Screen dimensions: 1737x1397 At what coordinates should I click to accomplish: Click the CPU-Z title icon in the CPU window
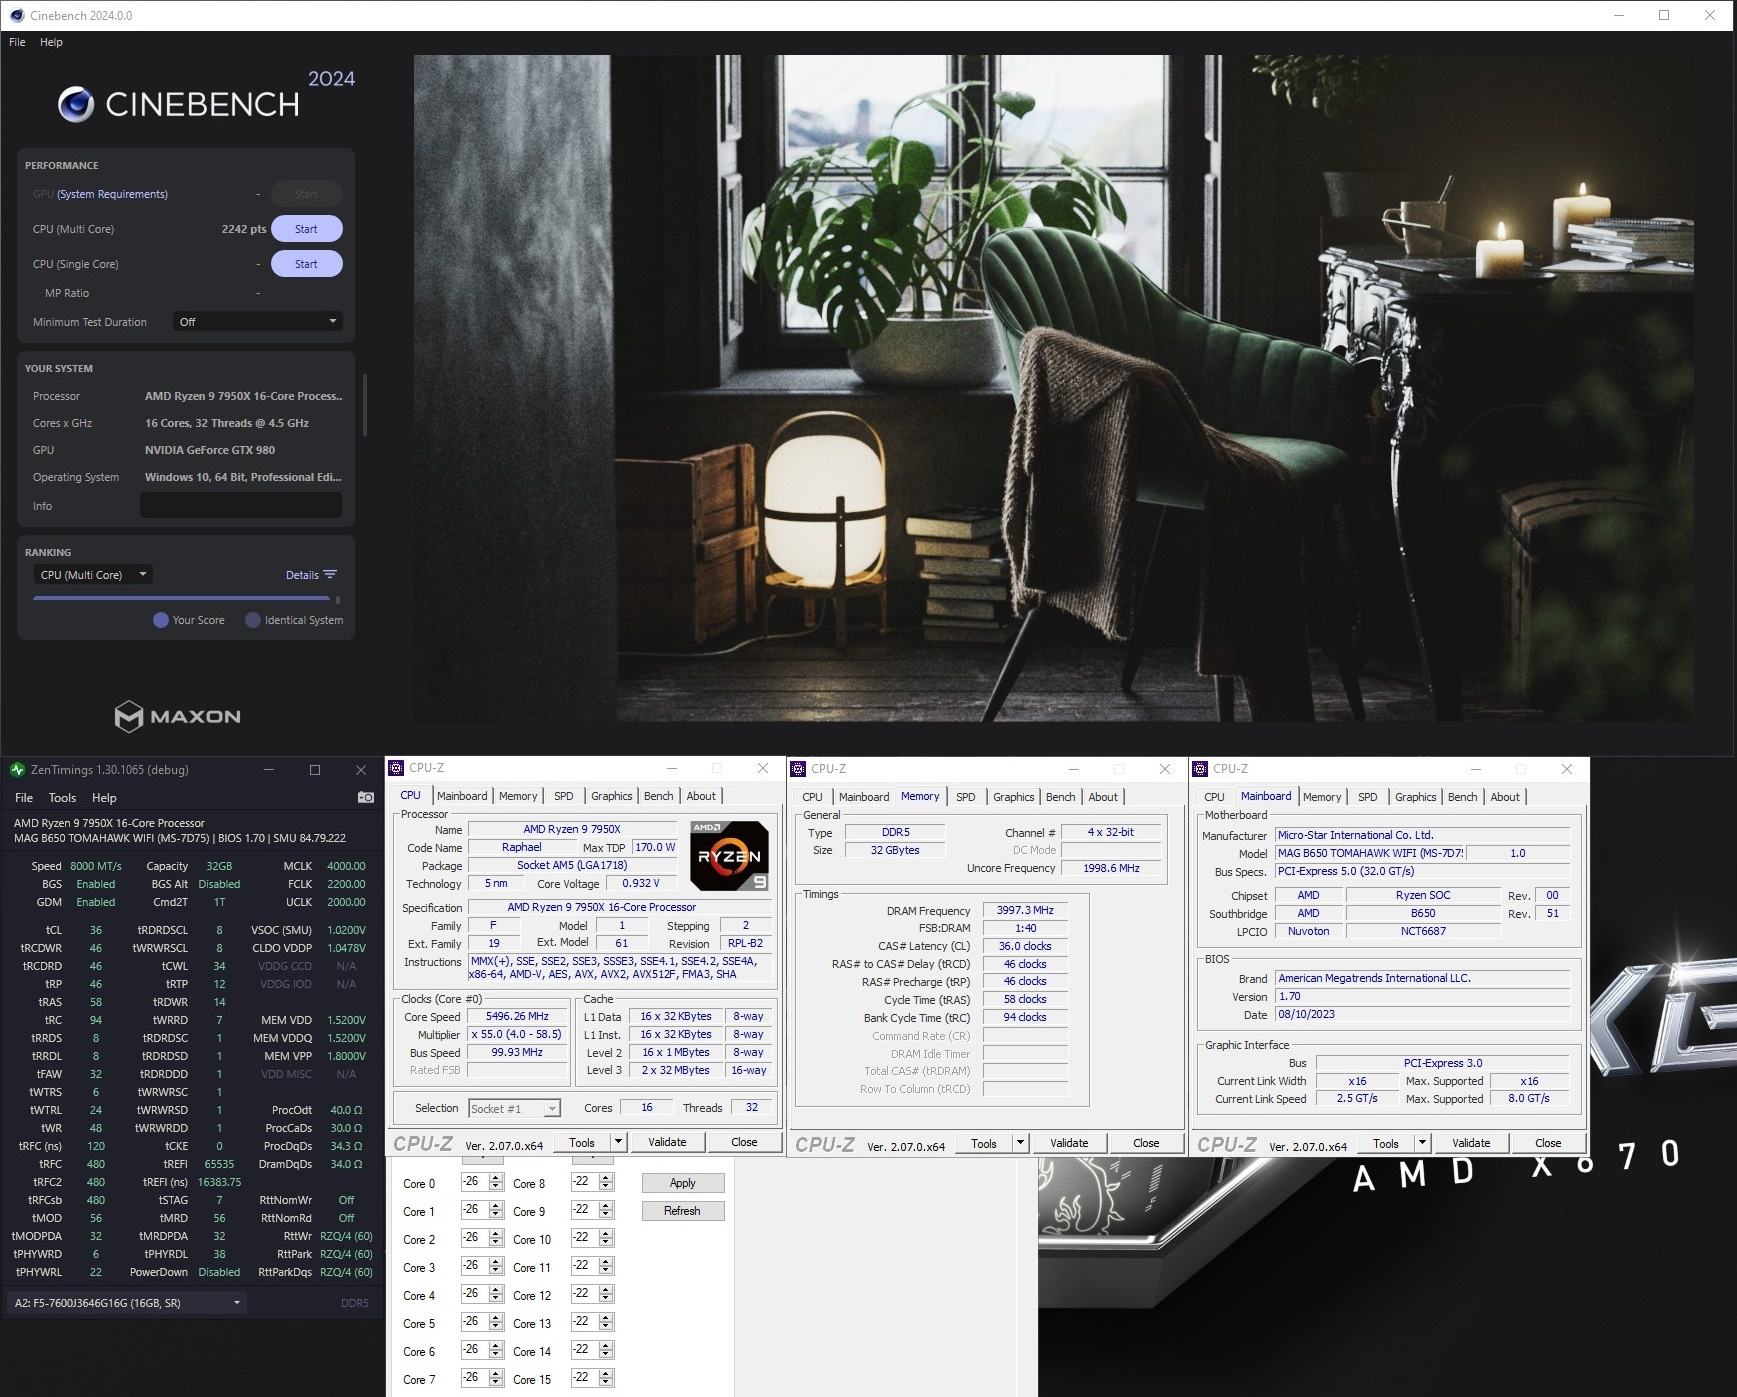click(396, 768)
